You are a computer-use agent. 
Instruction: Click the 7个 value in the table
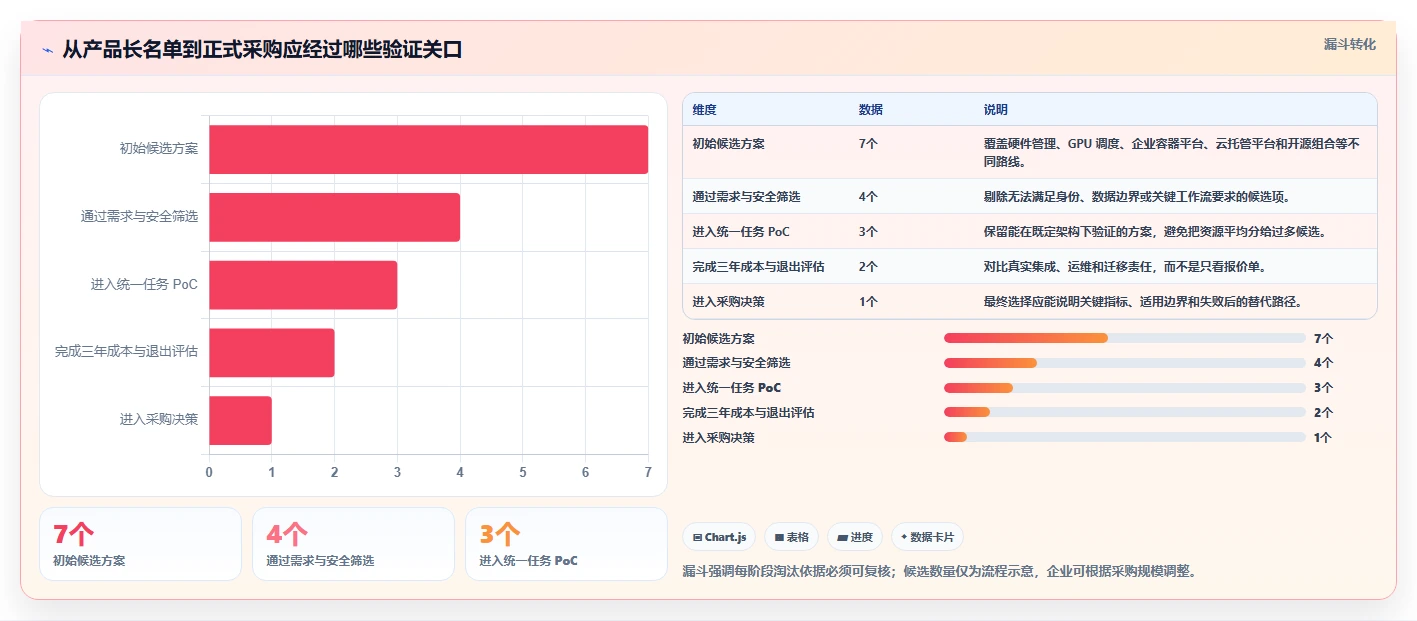coord(868,144)
